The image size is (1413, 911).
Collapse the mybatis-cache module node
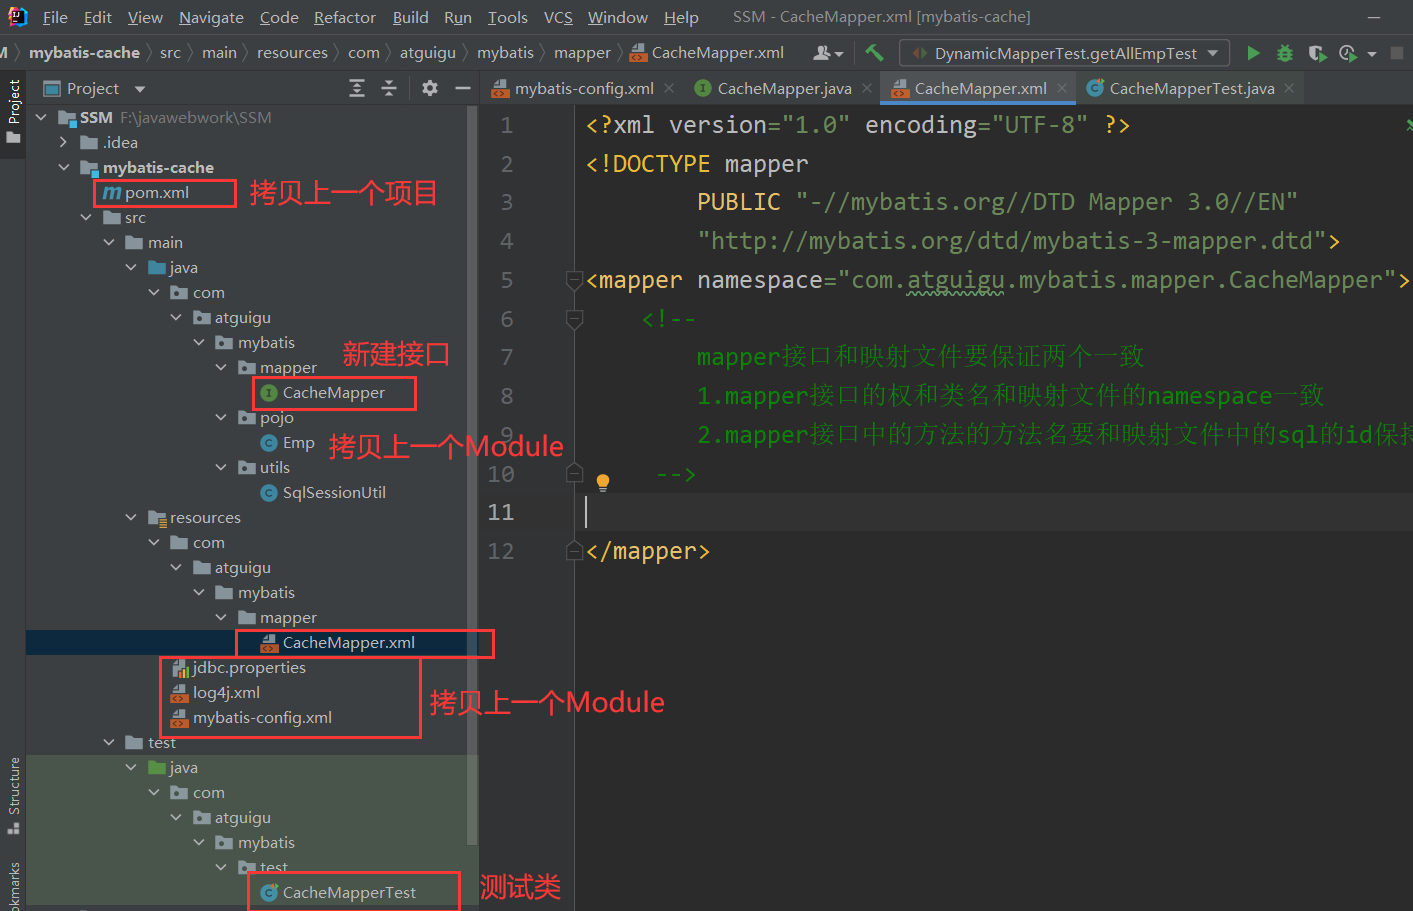coord(64,168)
